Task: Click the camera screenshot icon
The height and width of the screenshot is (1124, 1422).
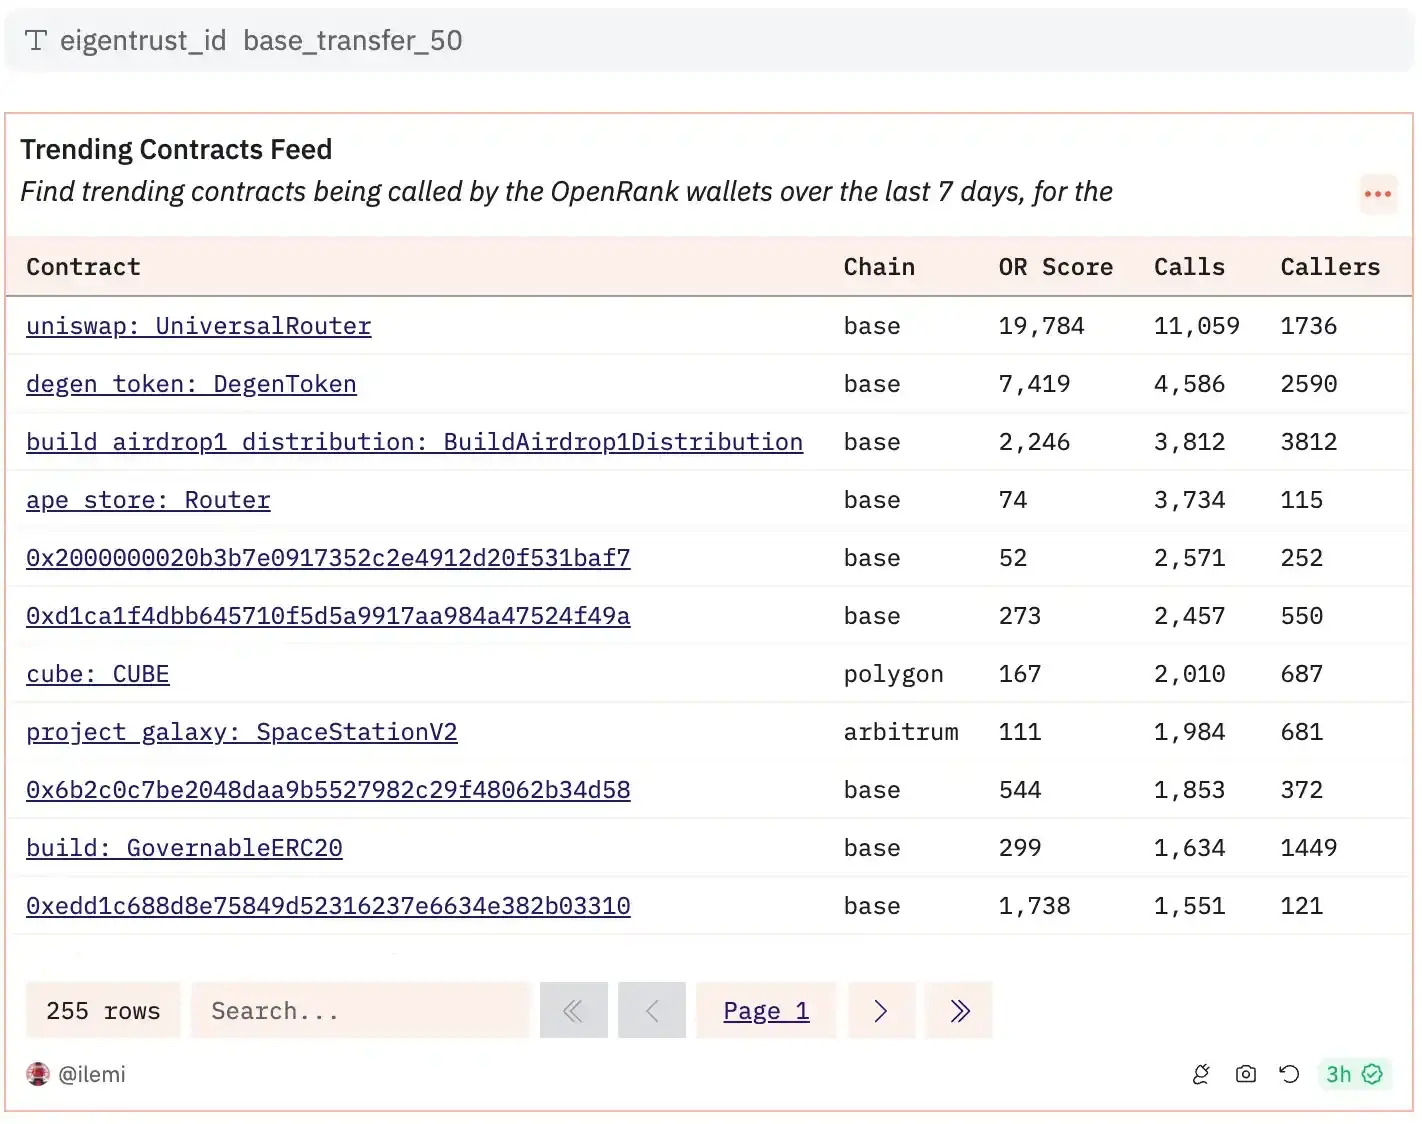Action: pyautogui.click(x=1245, y=1074)
